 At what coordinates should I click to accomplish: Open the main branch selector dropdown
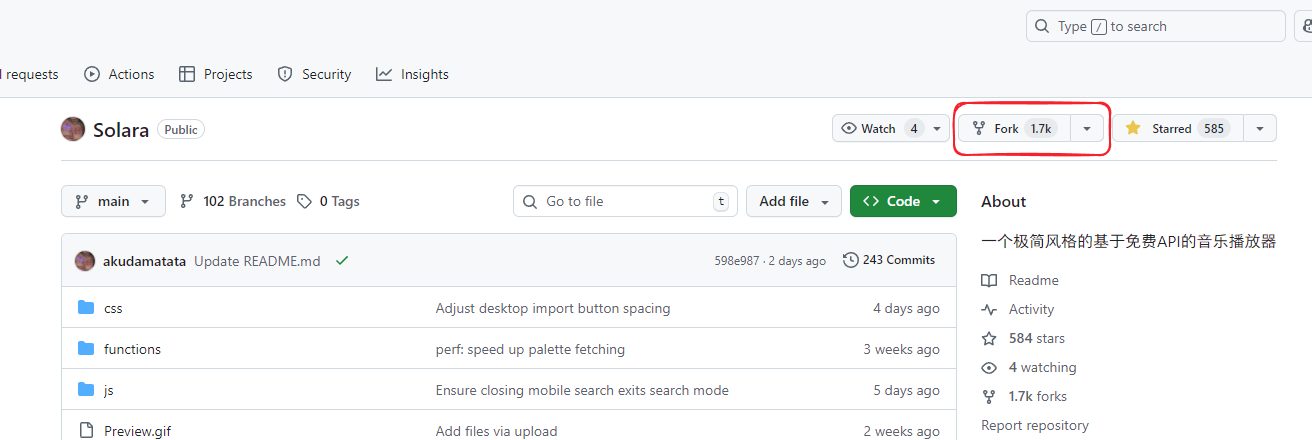point(112,201)
